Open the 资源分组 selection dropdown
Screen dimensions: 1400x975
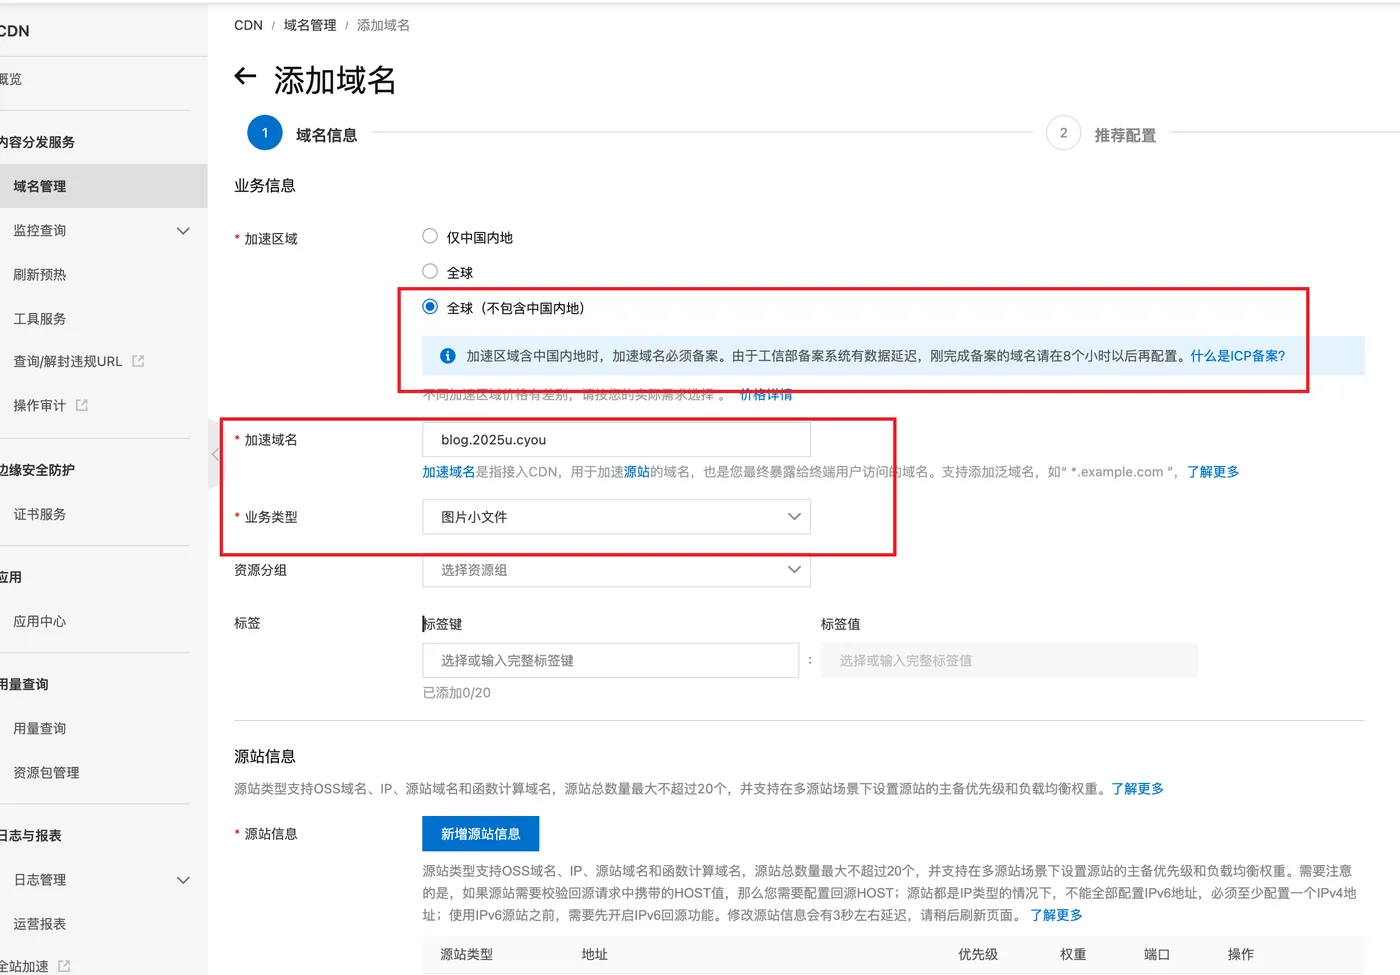click(x=616, y=569)
